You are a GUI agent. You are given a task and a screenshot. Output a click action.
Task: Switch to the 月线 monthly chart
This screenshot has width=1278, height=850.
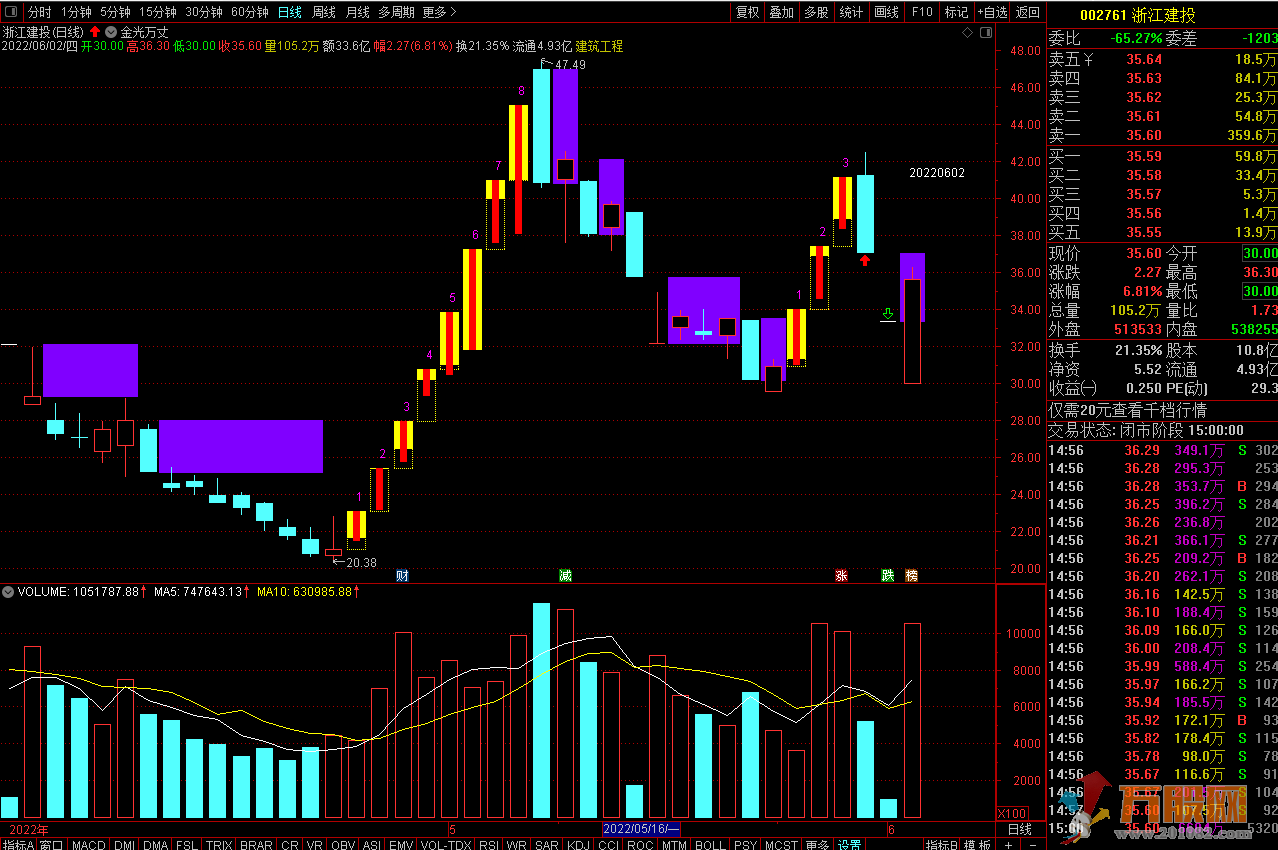[357, 12]
